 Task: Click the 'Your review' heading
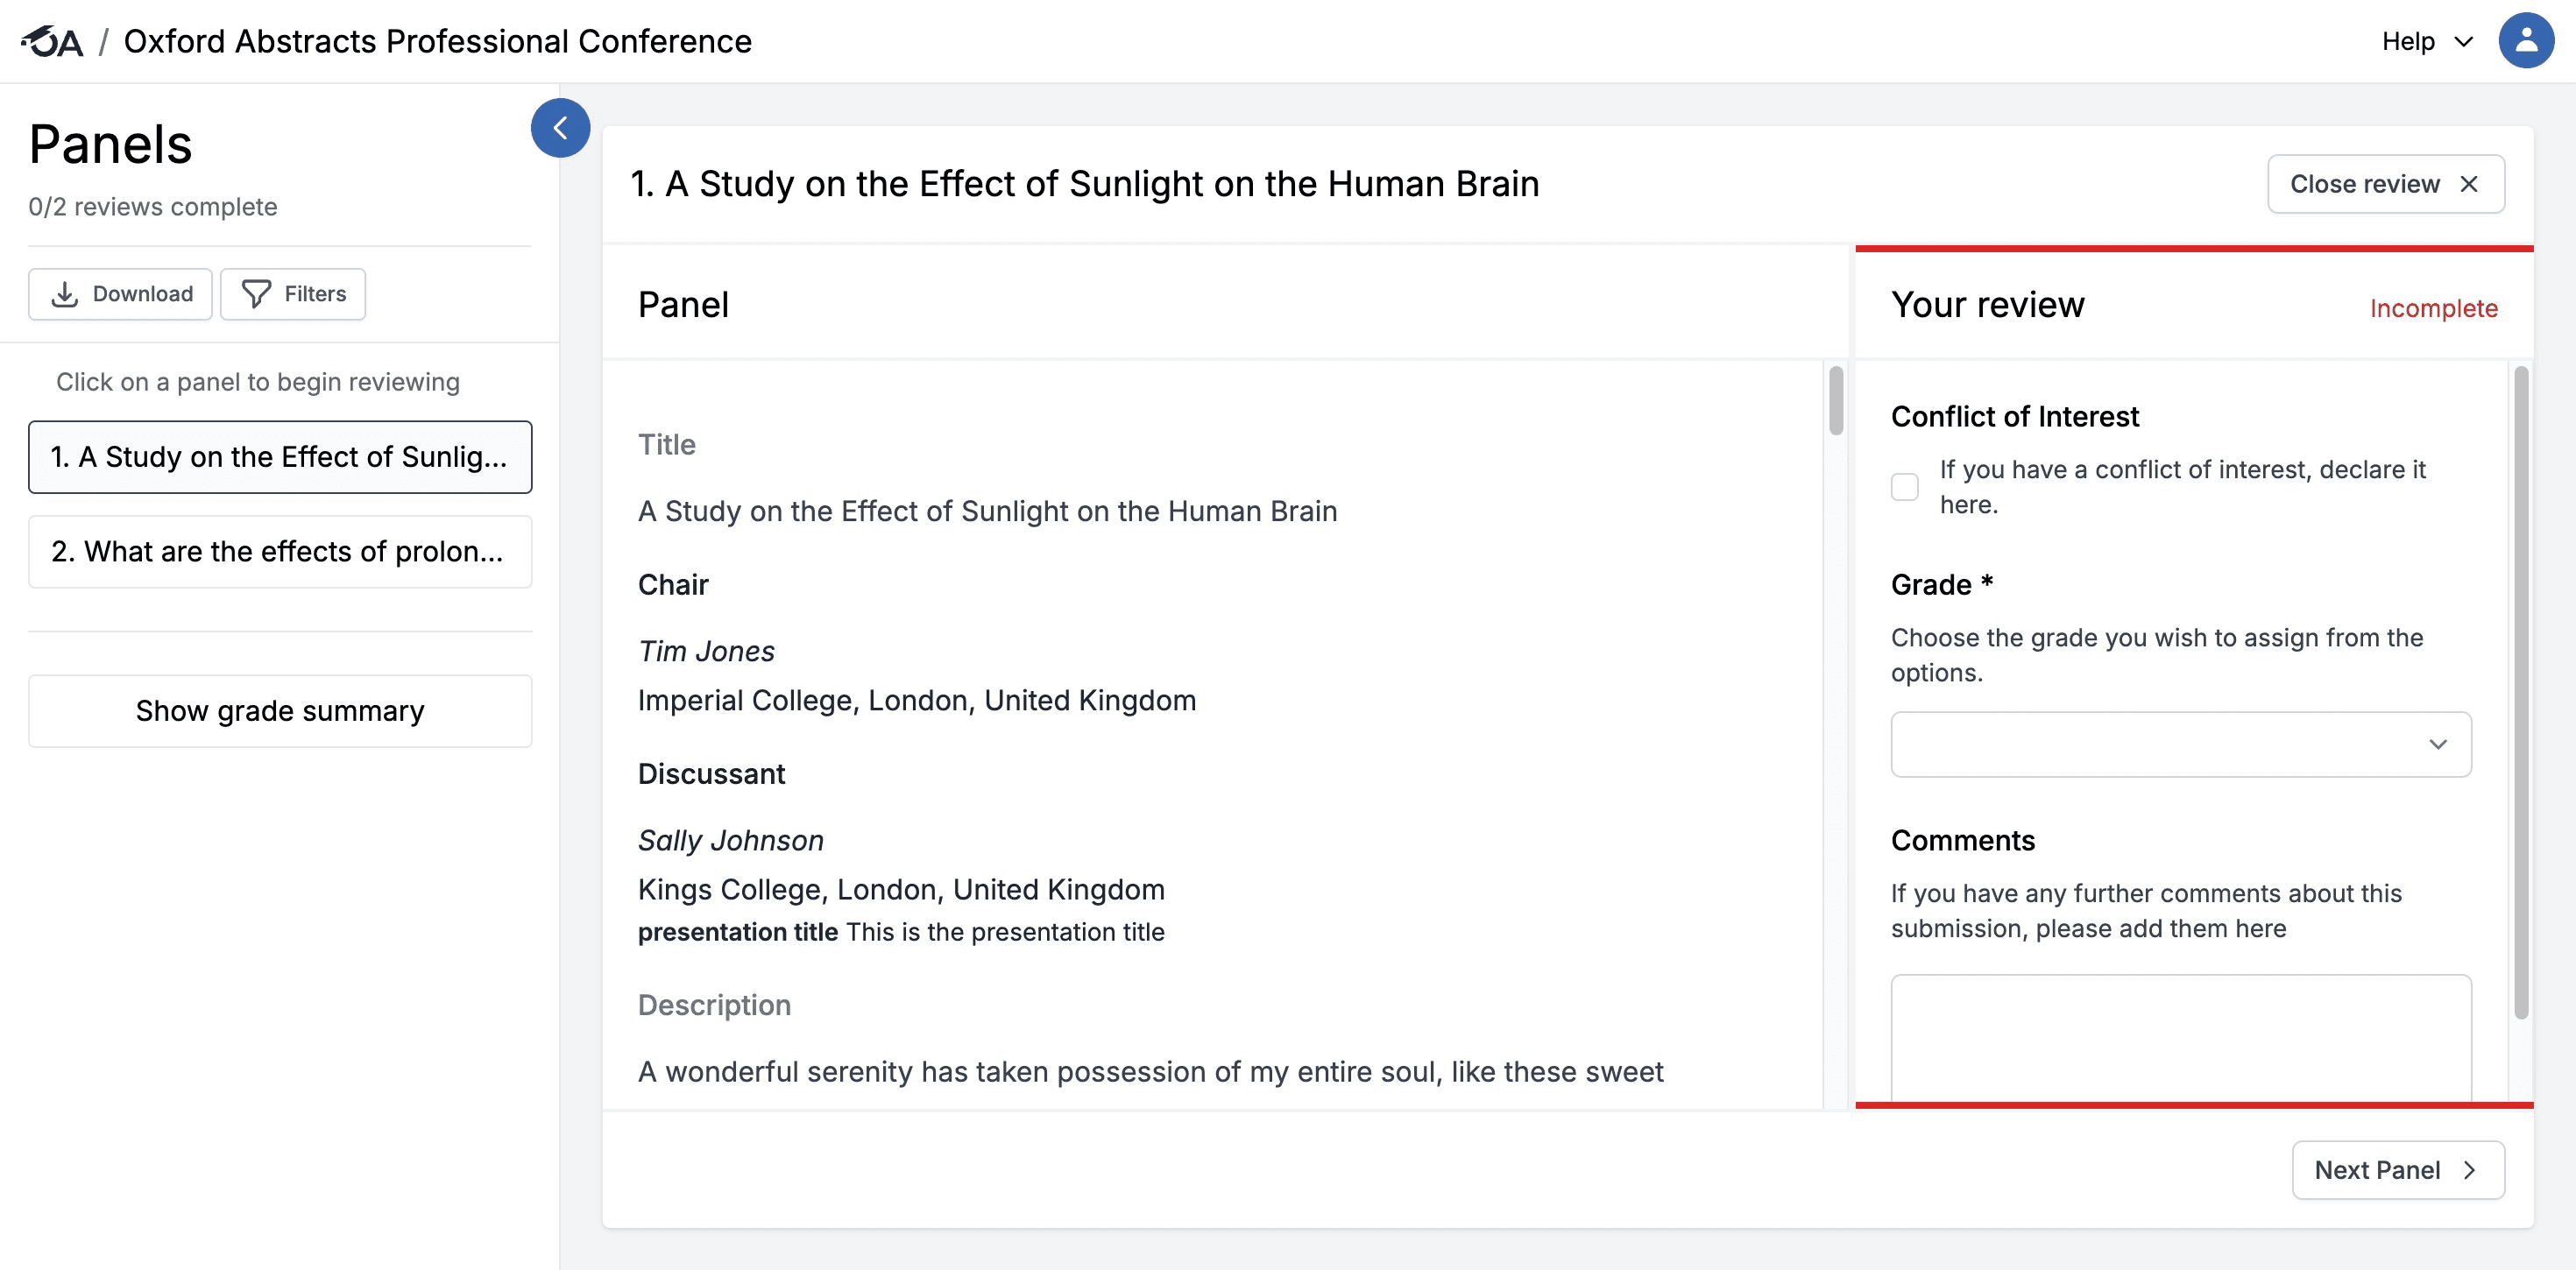1988,304
